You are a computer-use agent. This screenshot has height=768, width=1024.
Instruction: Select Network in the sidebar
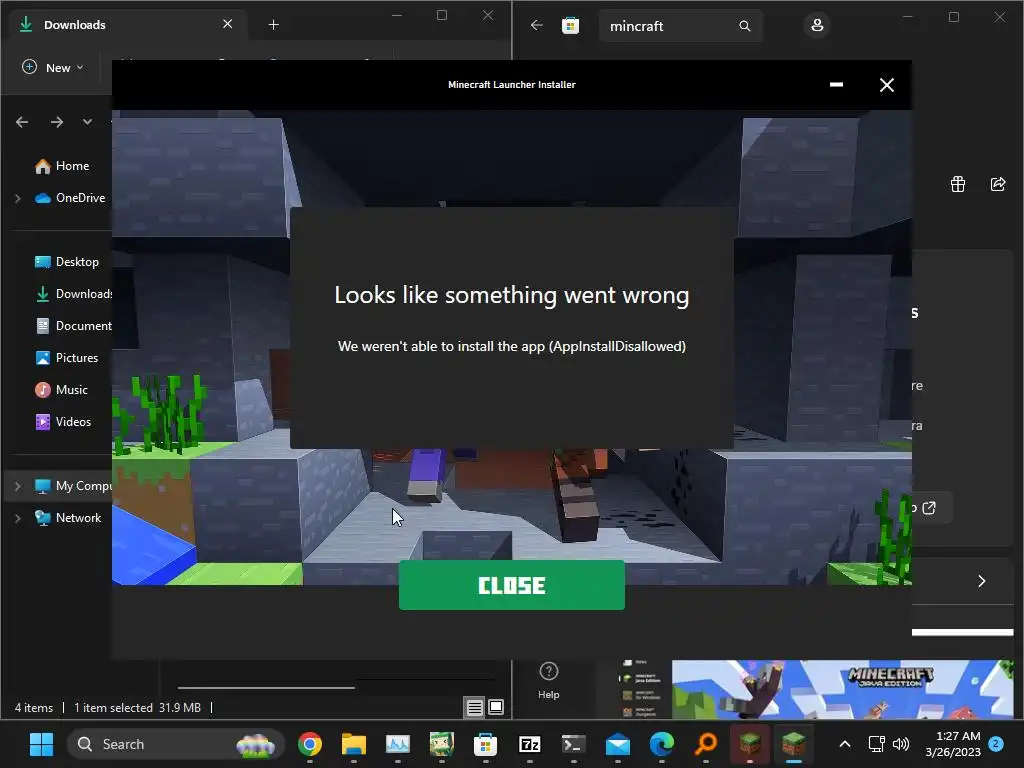69,518
